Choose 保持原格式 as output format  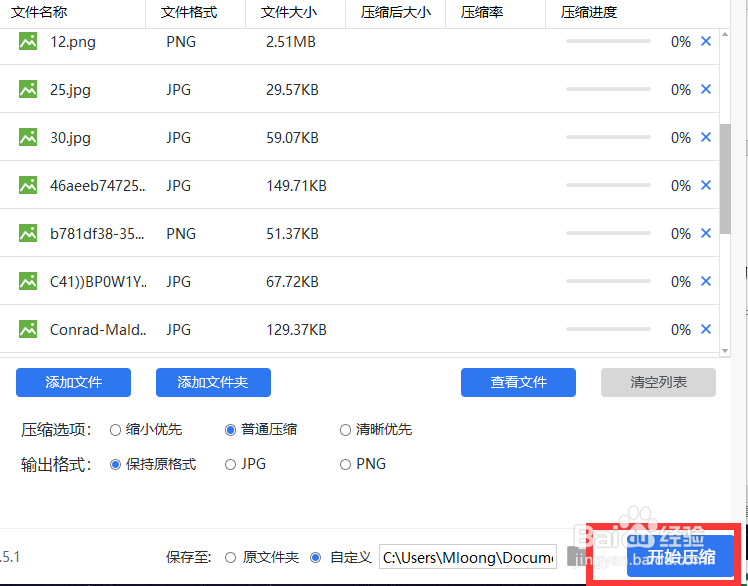[x=115, y=464]
